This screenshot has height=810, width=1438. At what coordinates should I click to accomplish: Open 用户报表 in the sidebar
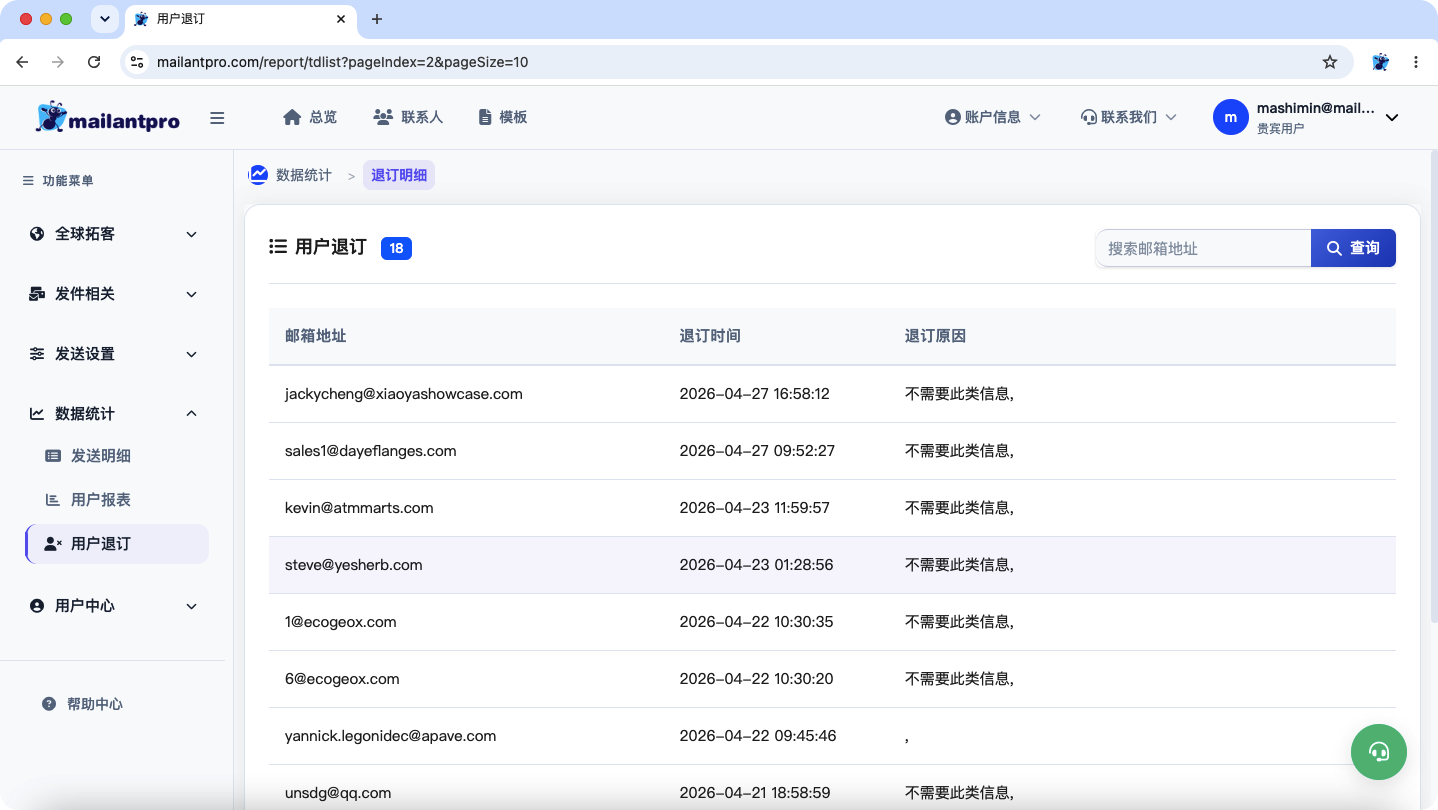(101, 500)
